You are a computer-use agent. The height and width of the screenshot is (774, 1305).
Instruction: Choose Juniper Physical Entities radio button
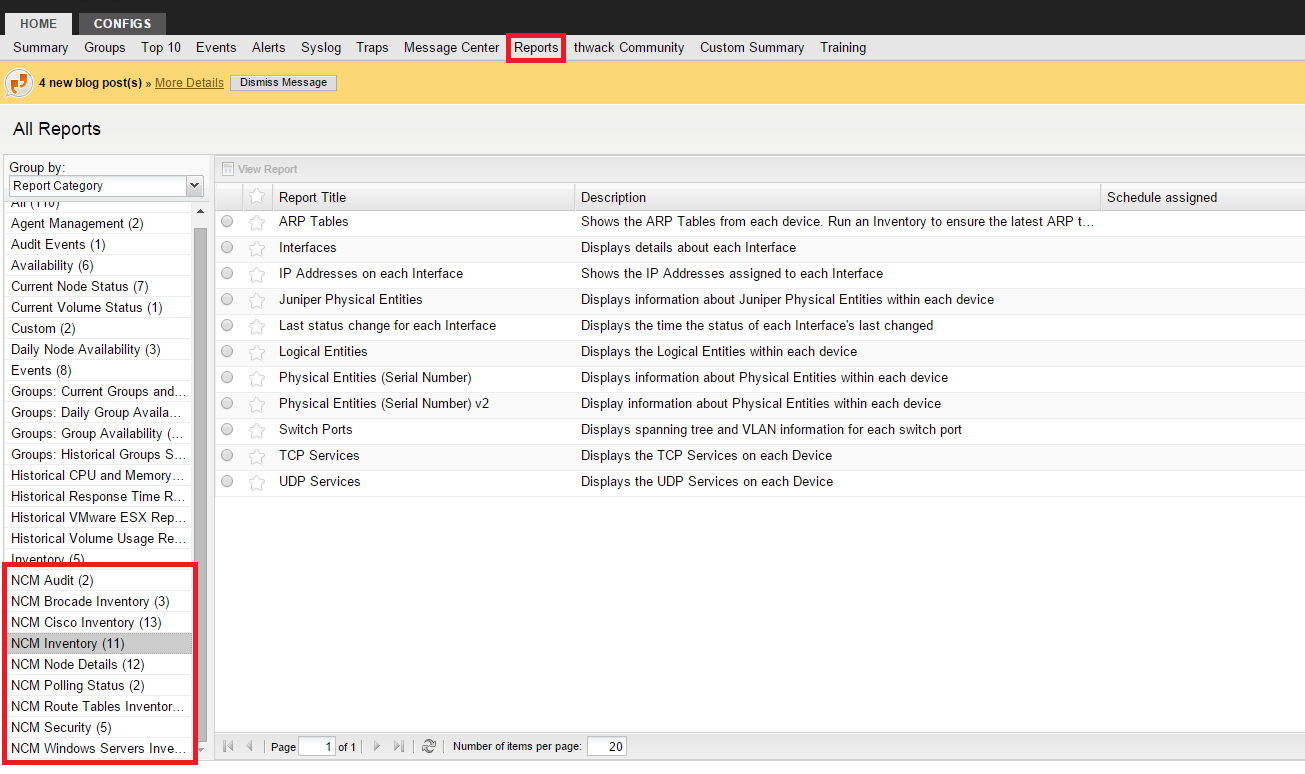227,299
